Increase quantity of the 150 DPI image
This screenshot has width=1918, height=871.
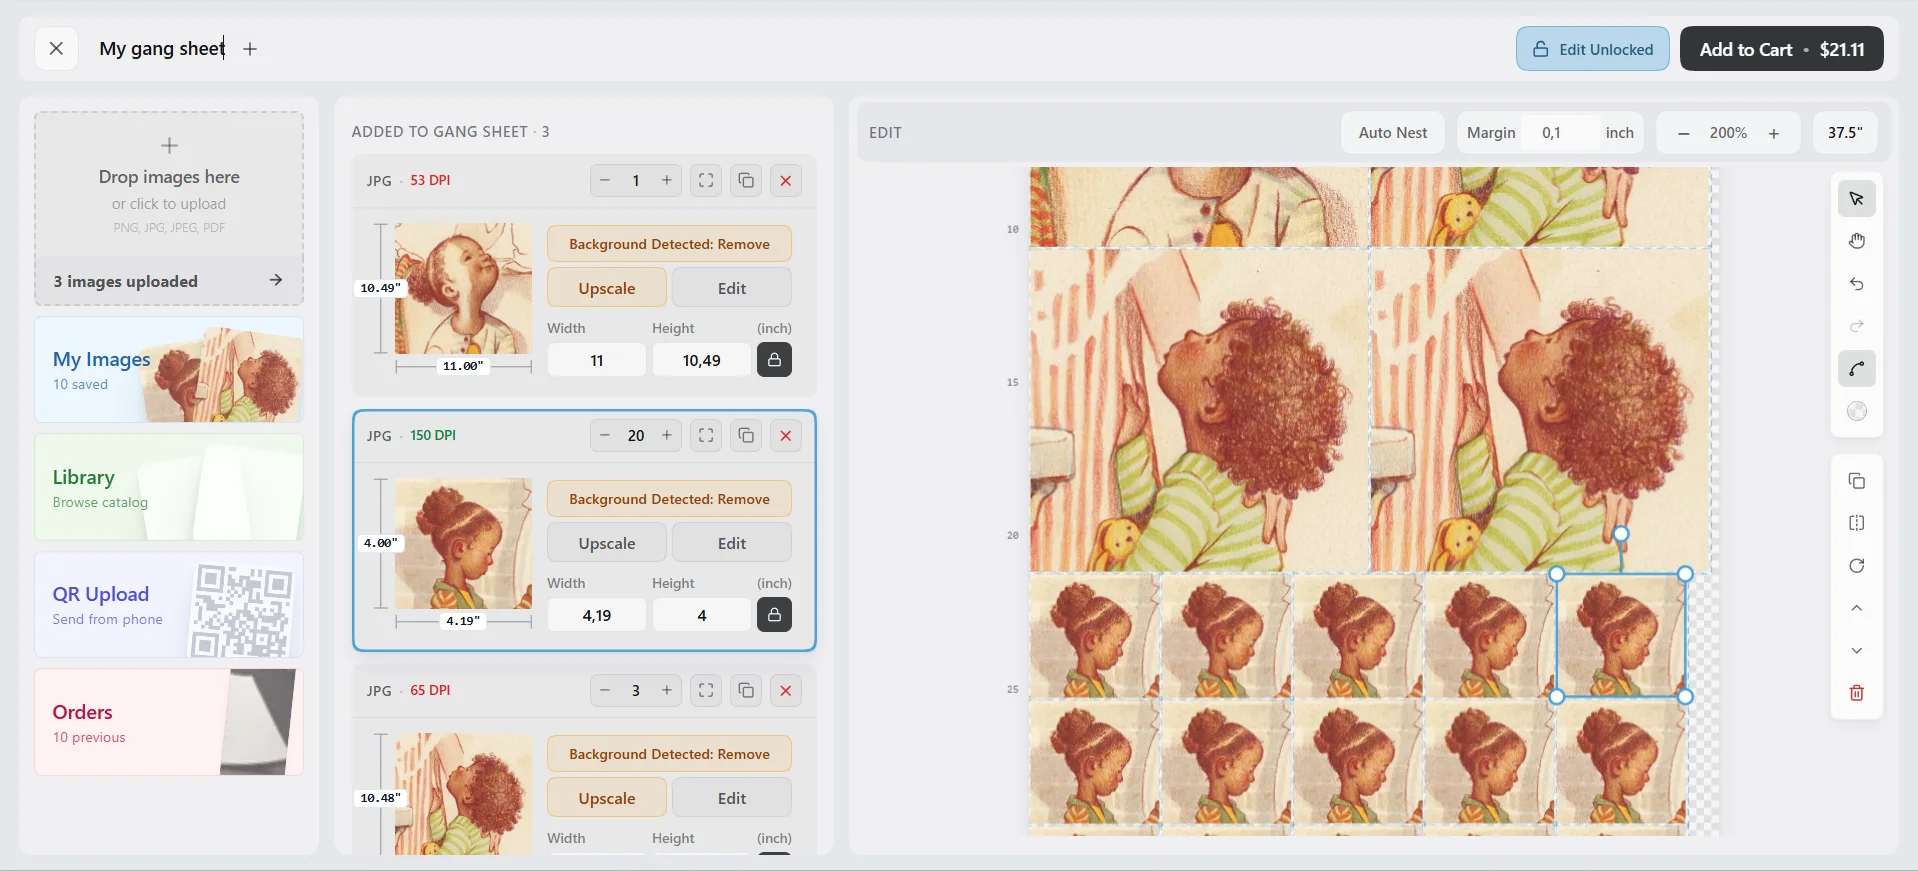coord(667,435)
